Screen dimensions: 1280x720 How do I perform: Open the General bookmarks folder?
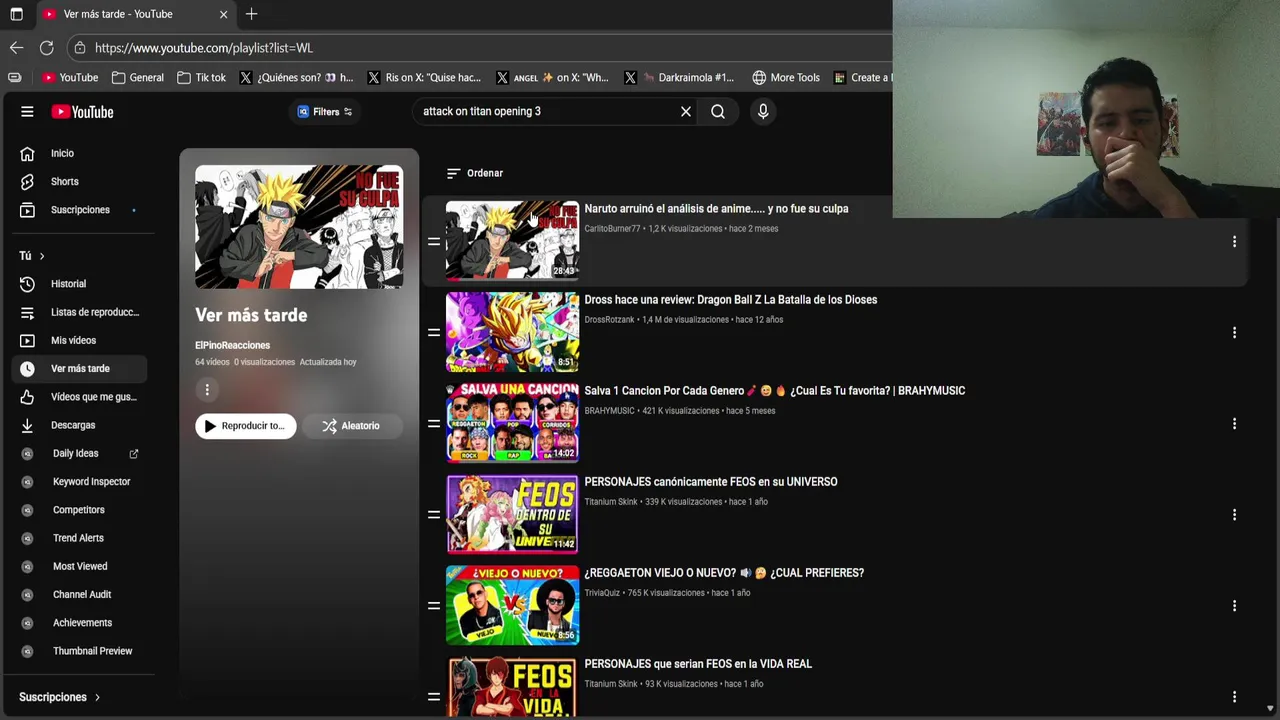click(x=138, y=77)
